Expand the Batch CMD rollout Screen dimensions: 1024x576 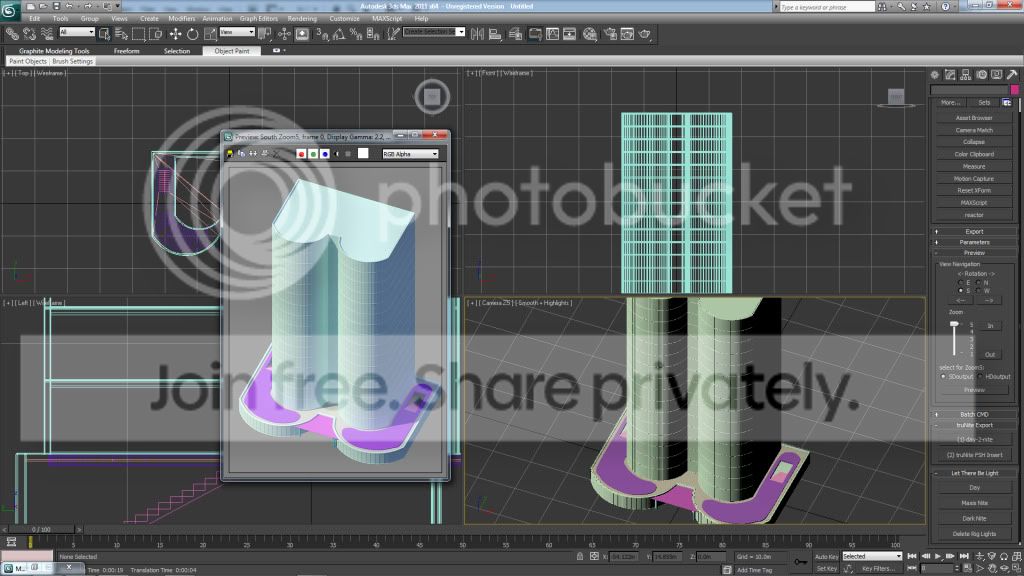[x=974, y=414]
